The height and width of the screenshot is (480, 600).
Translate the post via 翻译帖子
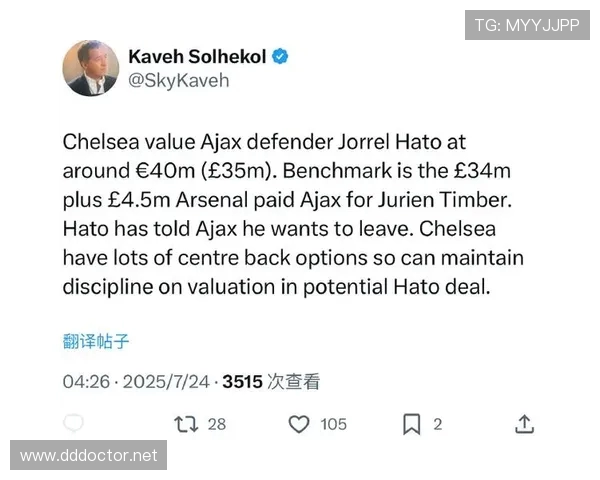coord(96,341)
